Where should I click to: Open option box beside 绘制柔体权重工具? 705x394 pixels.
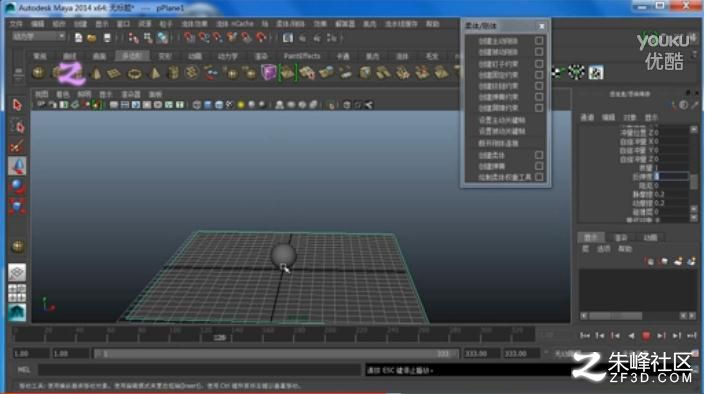(539, 177)
